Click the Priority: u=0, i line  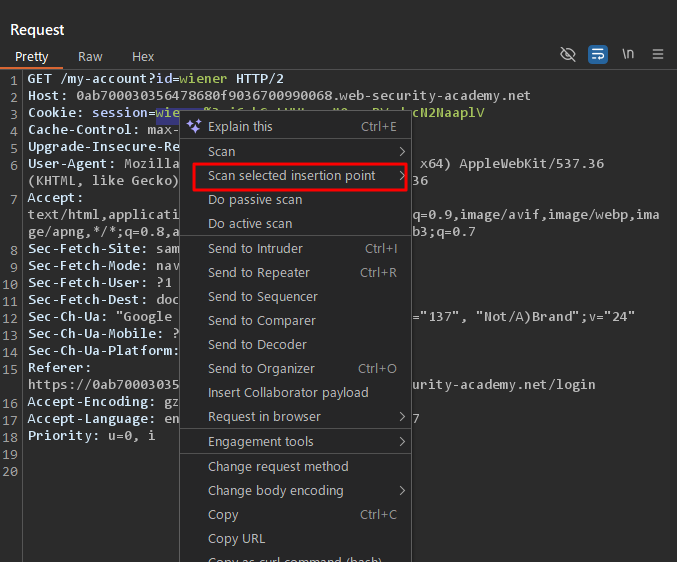click(x=92, y=436)
